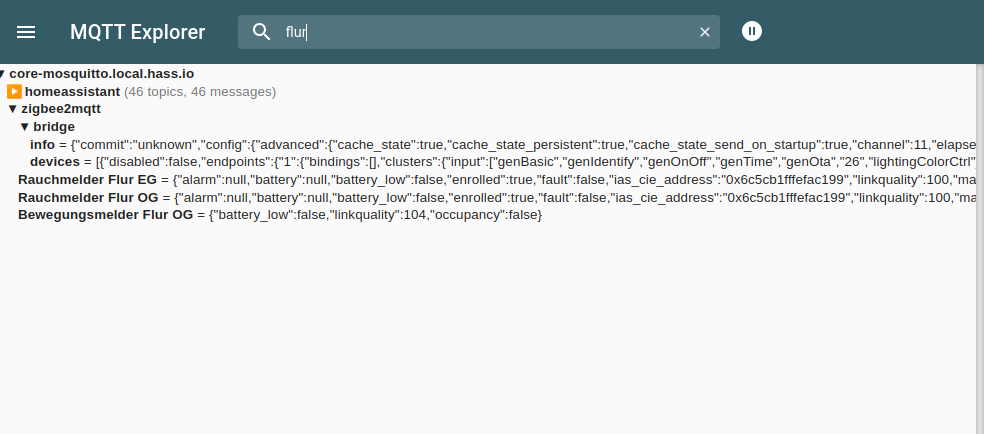Click the 46 topics, 46 messages count
The height and width of the screenshot is (434, 984).
click(200, 91)
